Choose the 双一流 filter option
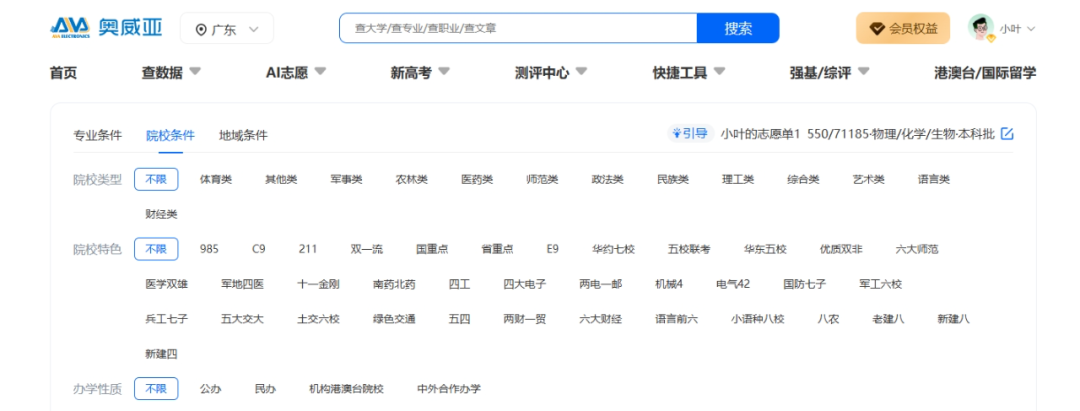Image resolution: width=1080 pixels, height=411 pixels. click(366, 249)
